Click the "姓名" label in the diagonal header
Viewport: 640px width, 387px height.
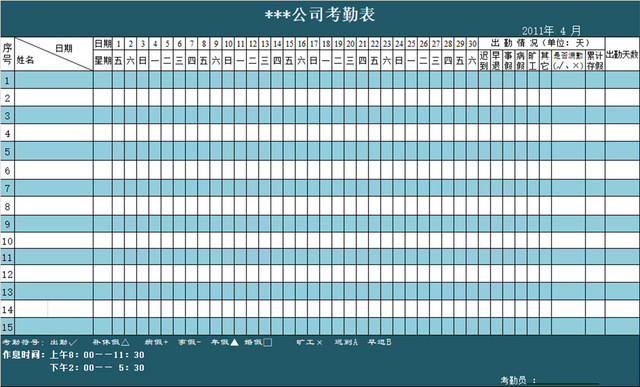point(25,60)
